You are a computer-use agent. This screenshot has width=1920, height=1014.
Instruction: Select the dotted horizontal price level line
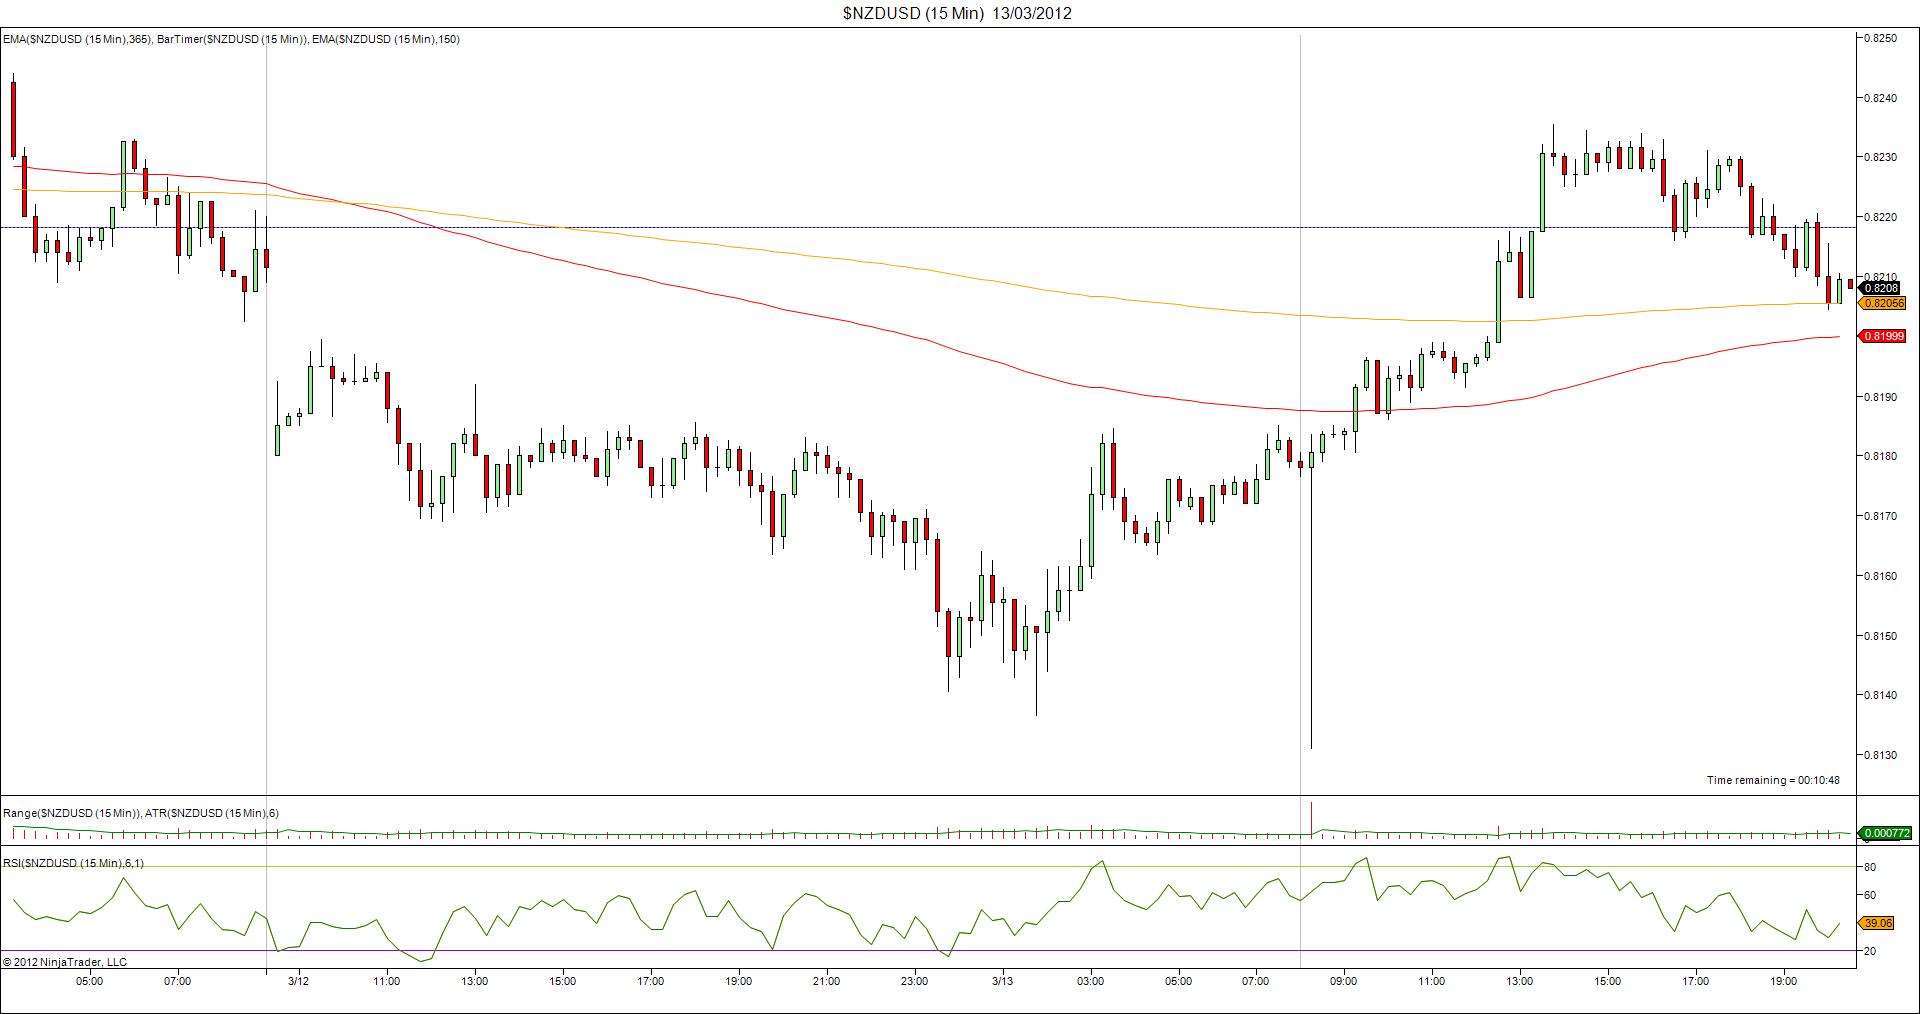[928, 227]
